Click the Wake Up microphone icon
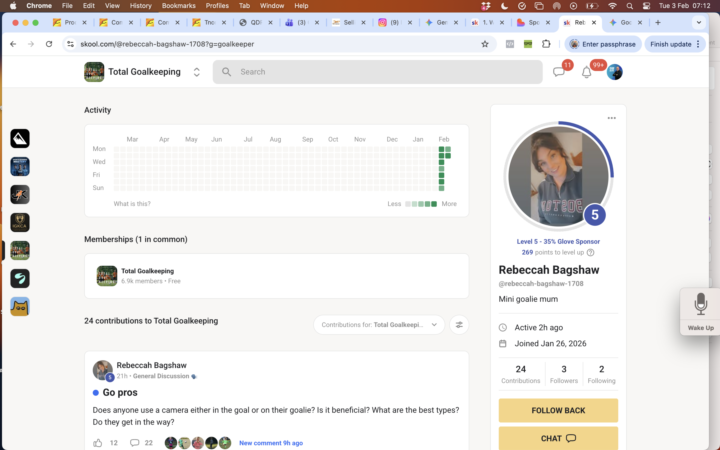This screenshot has height=450, width=720. [700, 304]
